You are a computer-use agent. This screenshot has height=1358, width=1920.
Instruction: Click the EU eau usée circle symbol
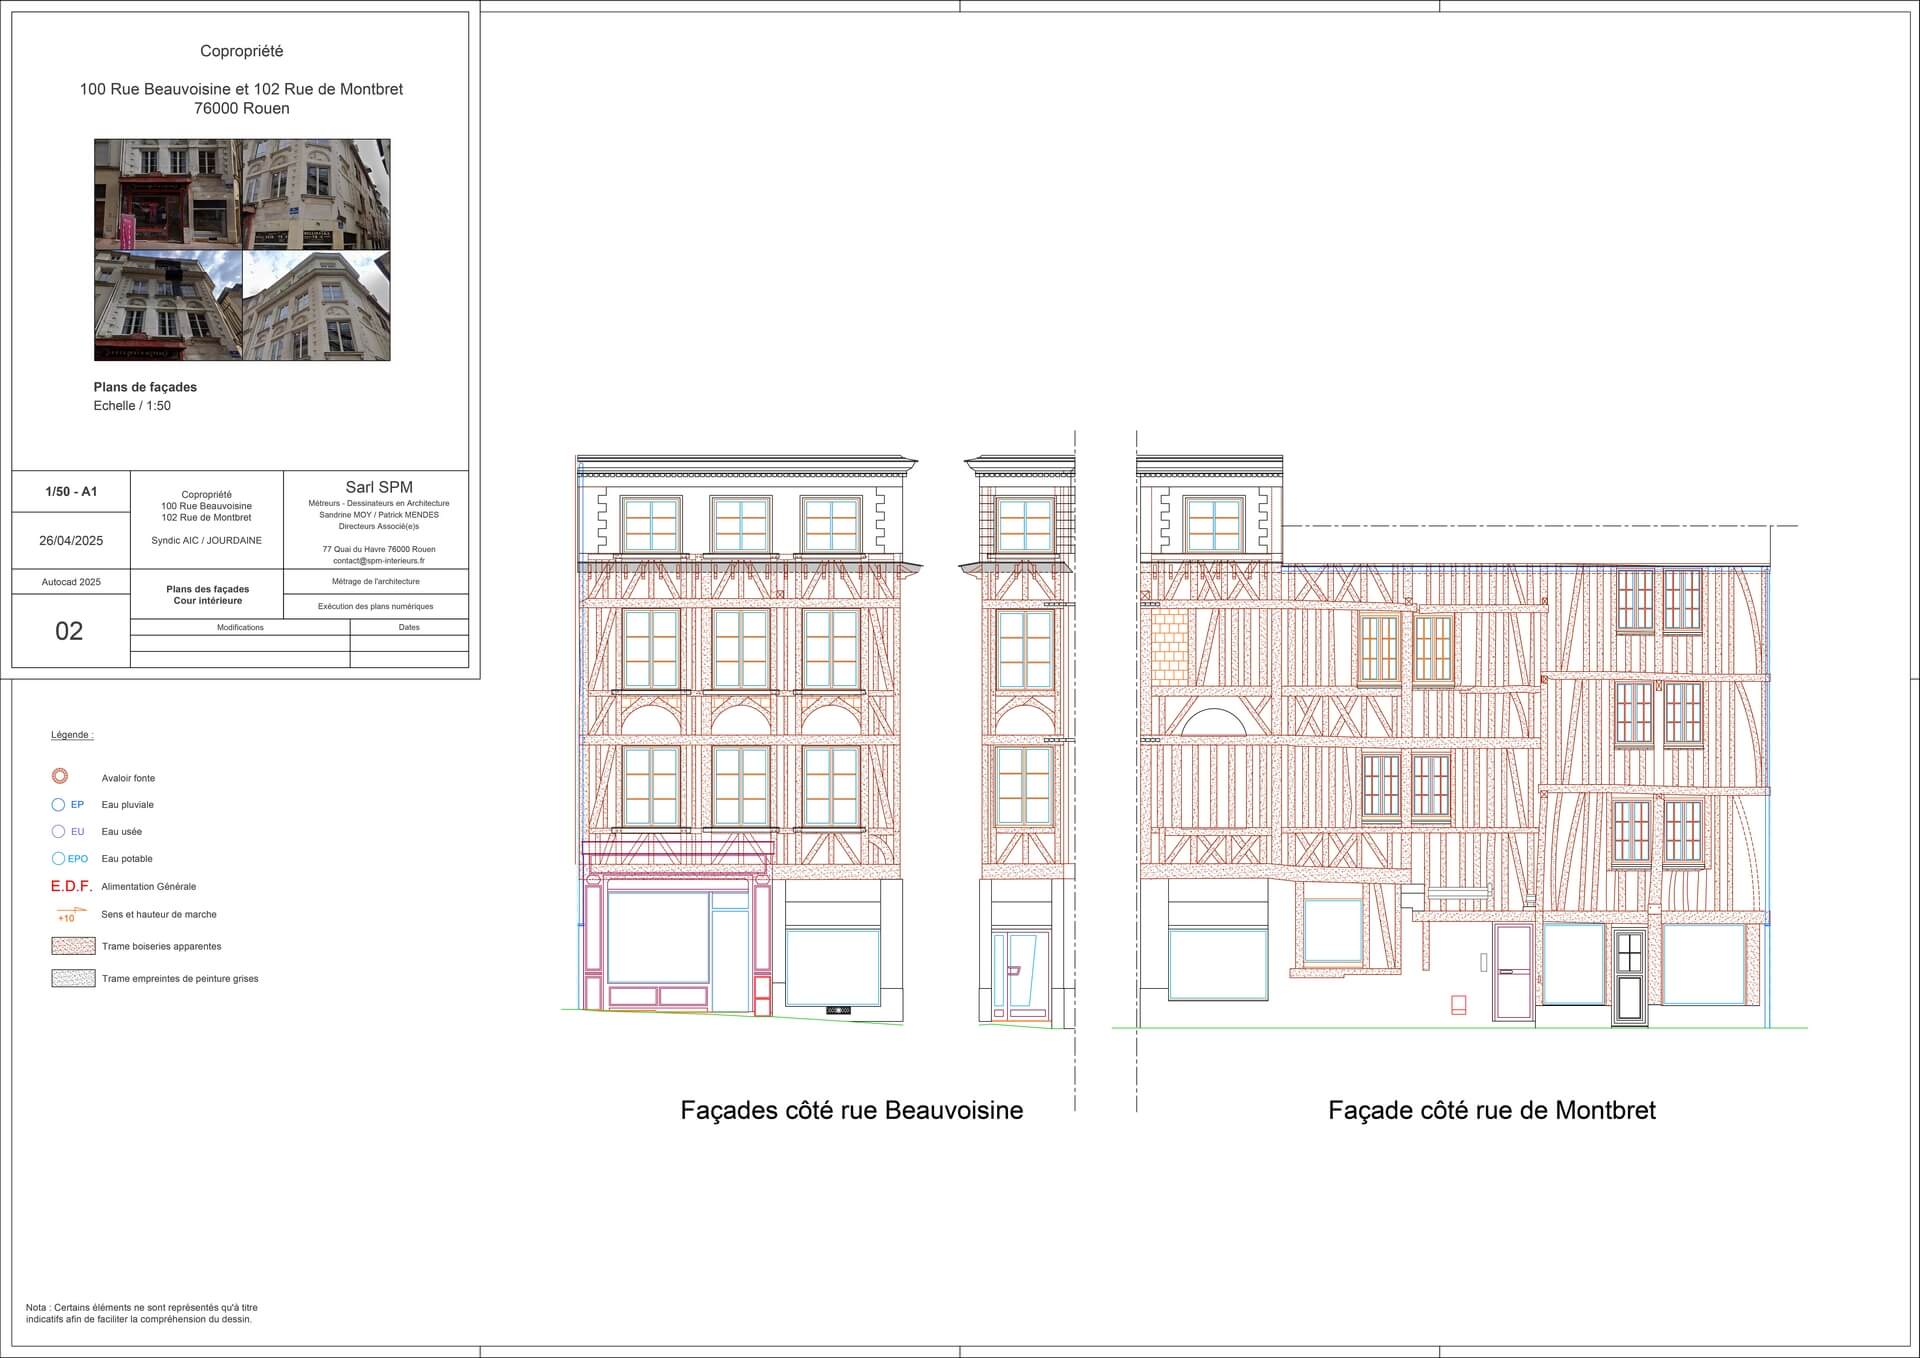pyautogui.click(x=58, y=832)
